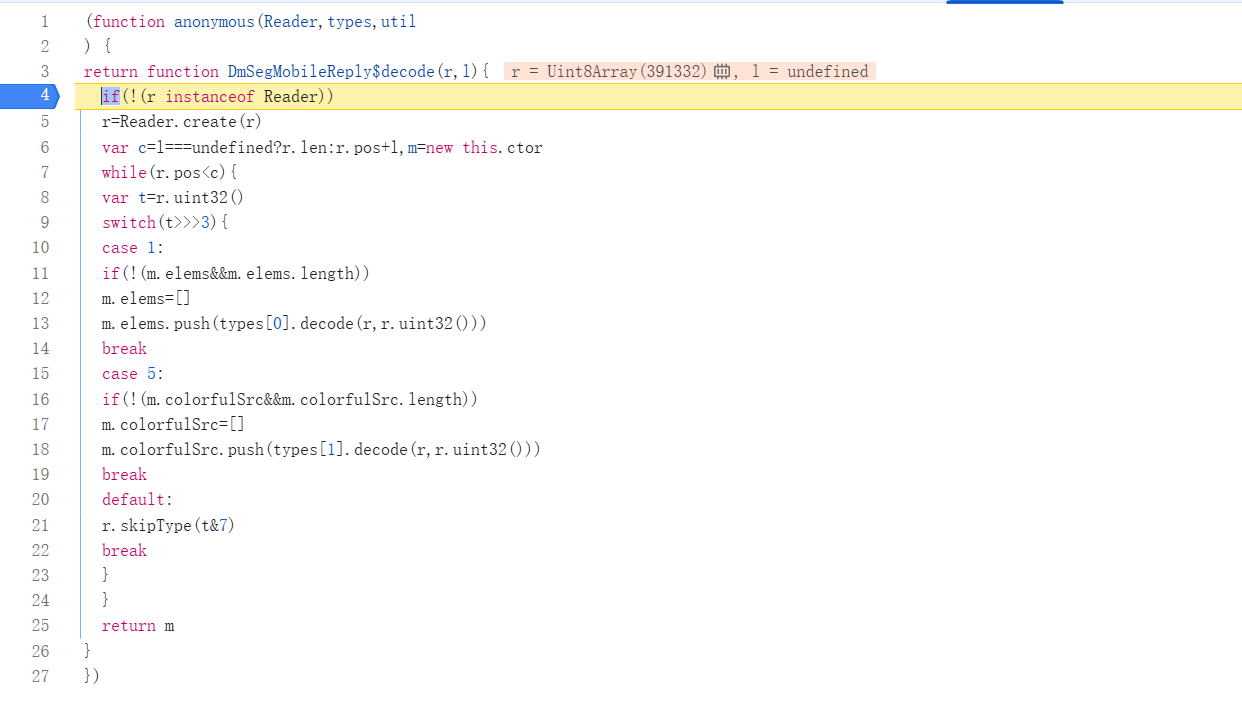Toggle breakpoint at line number 25

pyautogui.click(x=40, y=626)
